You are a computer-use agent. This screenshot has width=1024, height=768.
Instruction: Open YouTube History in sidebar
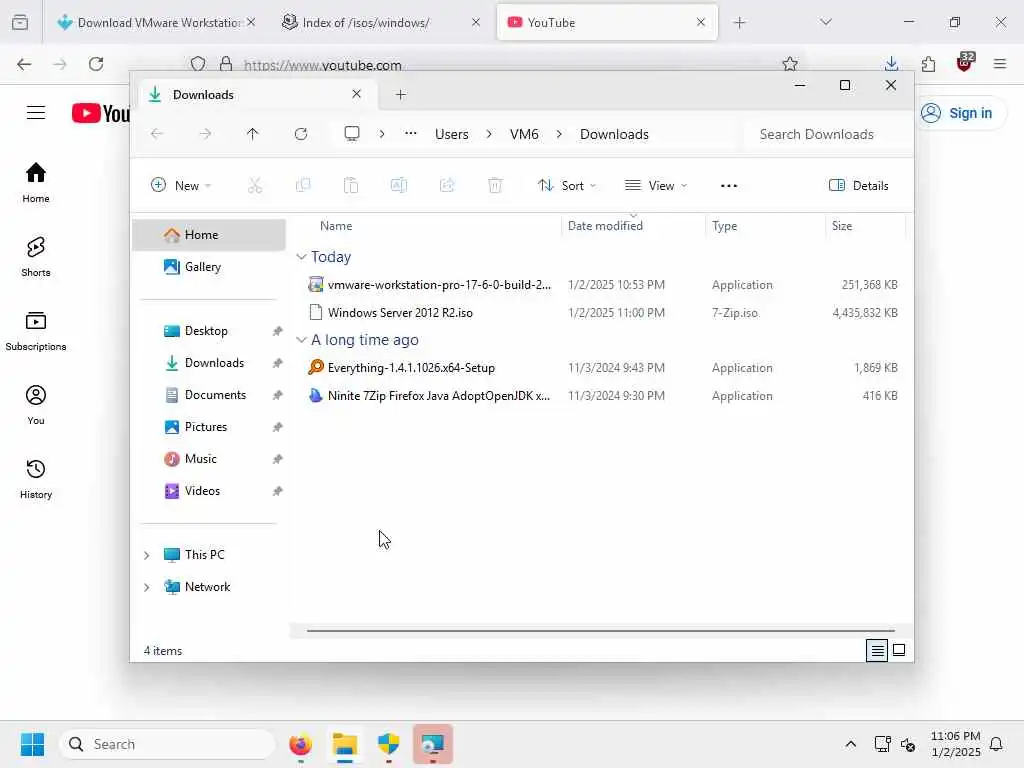[36, 479]
